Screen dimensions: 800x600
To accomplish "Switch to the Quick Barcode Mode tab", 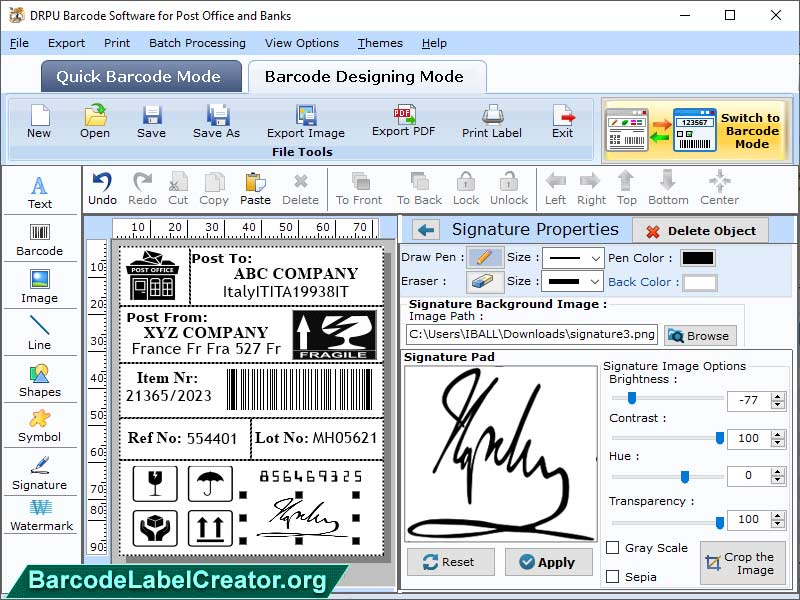I will 140,76.
